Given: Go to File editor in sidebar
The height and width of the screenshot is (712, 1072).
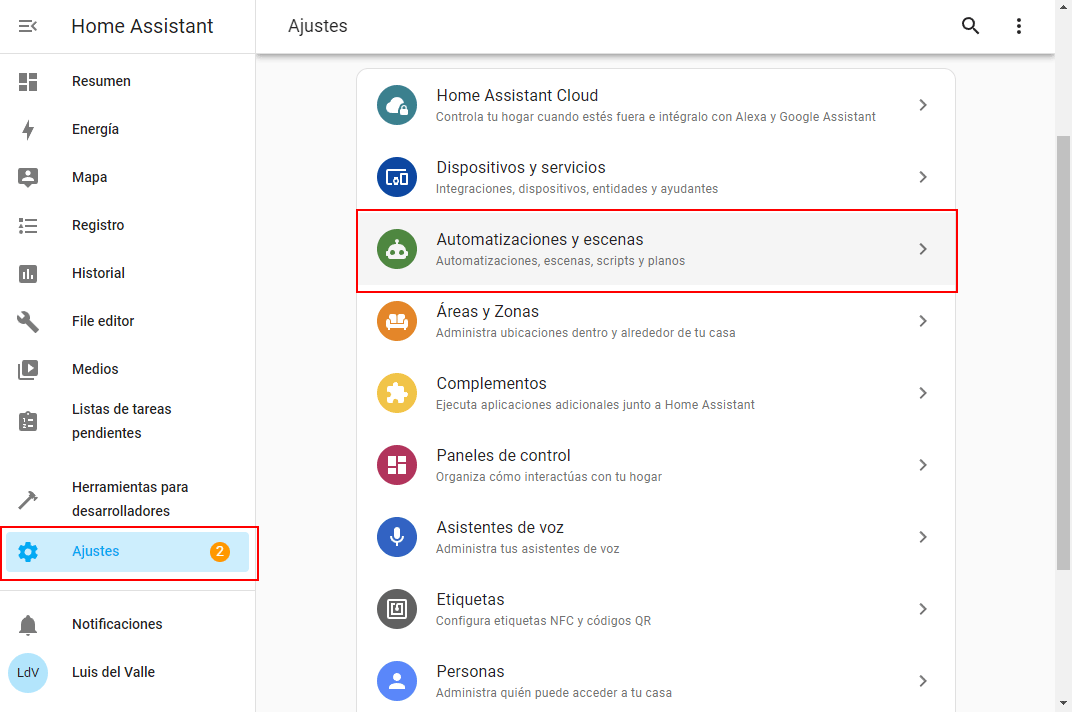Looking at the screenshot, I should click(x=103, y=321).
